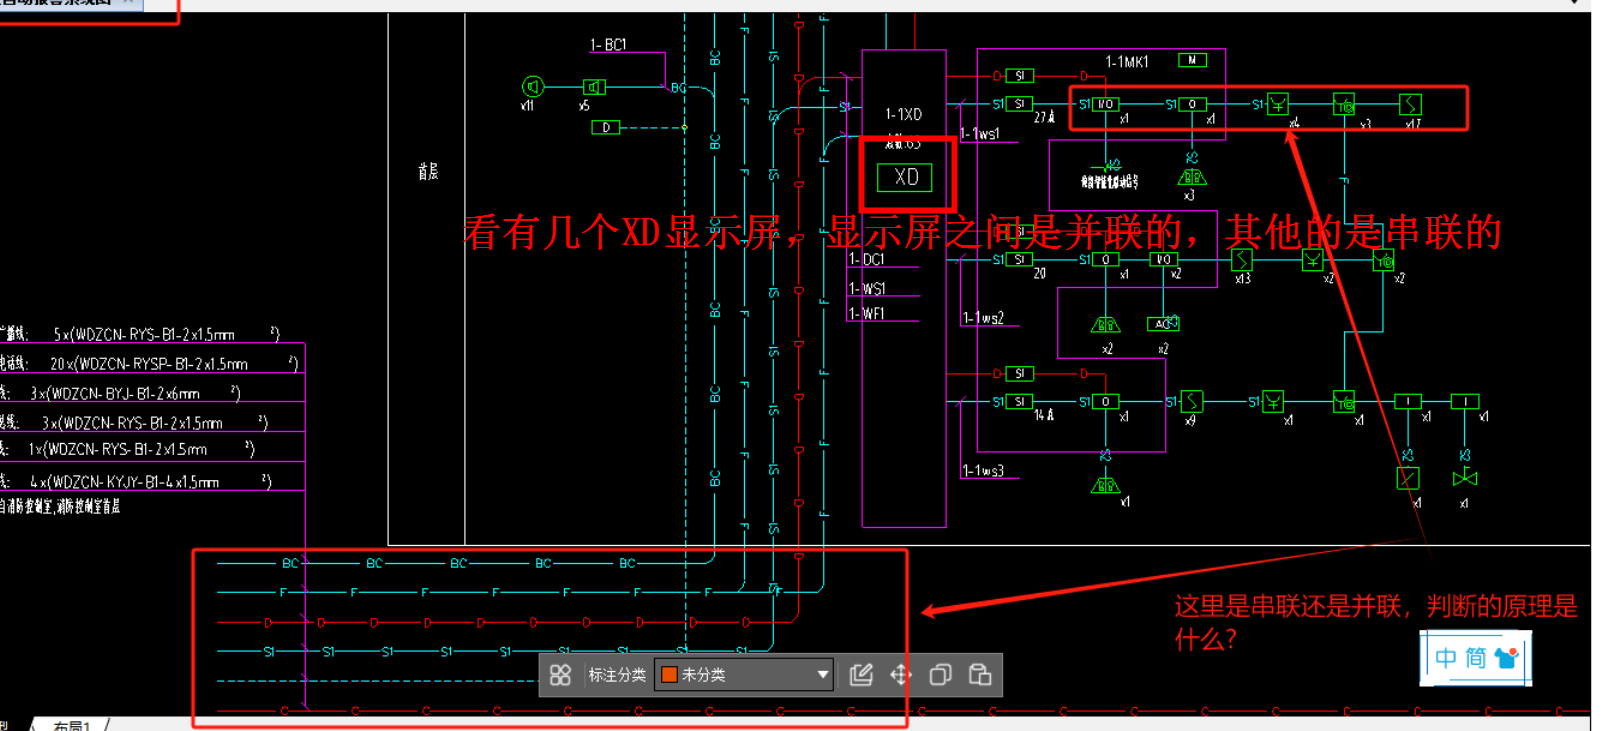The width and height of the screenshot is (1603, 731).
Task: Paste annotation using the clipboard icon
Action: [980, 675]
